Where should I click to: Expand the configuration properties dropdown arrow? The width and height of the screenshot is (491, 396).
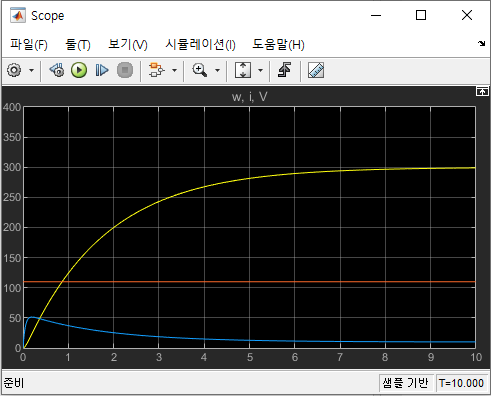point(31,70)
